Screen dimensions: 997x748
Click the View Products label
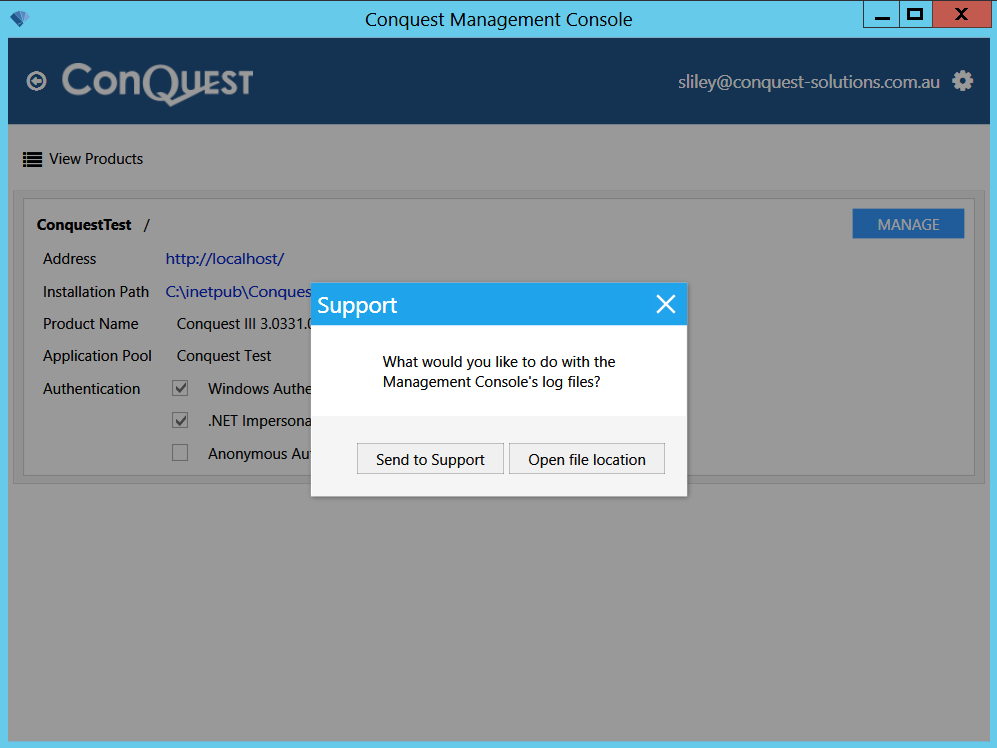pyautogui.click(x=96, y=159)
